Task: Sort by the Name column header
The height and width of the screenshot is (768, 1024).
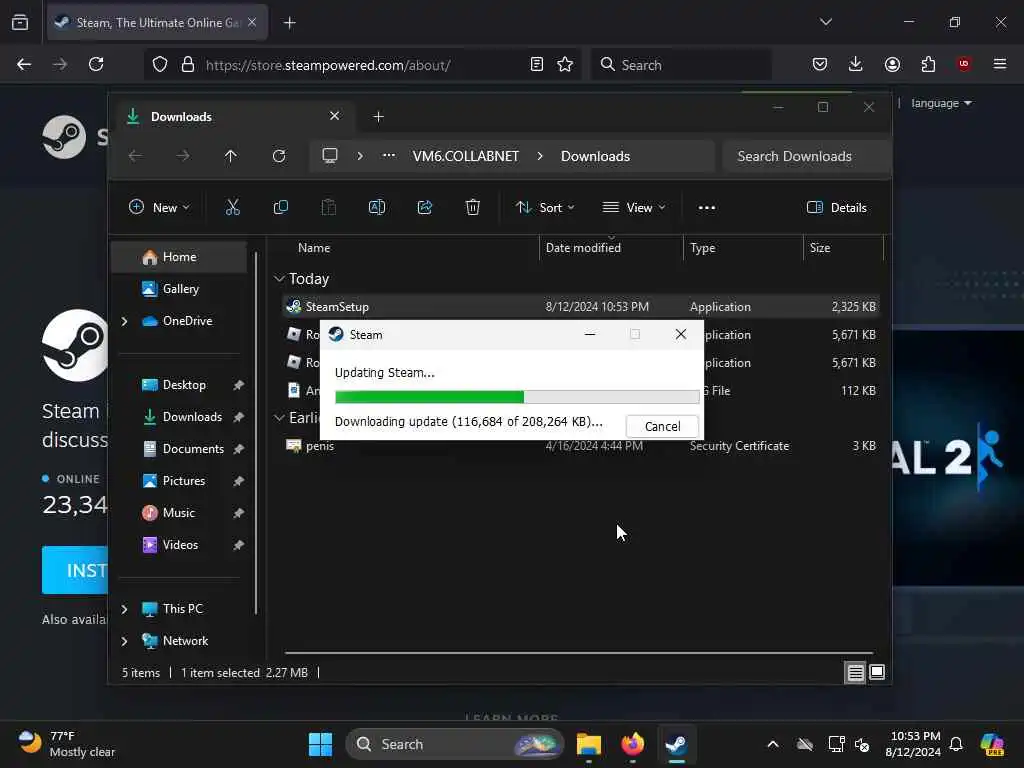Action: click(x=314, y=248)
